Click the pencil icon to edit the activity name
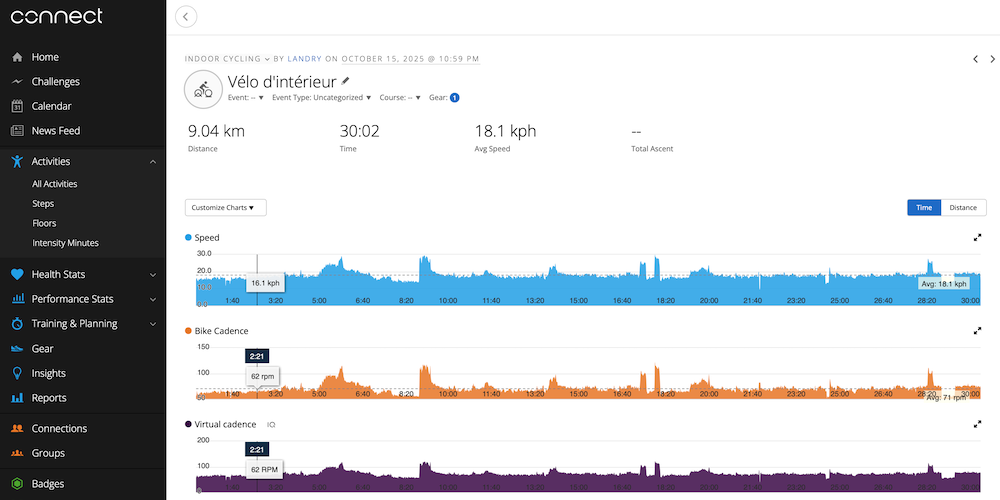The width and height of the screenshot is (1000, 500). pos(345,81)
